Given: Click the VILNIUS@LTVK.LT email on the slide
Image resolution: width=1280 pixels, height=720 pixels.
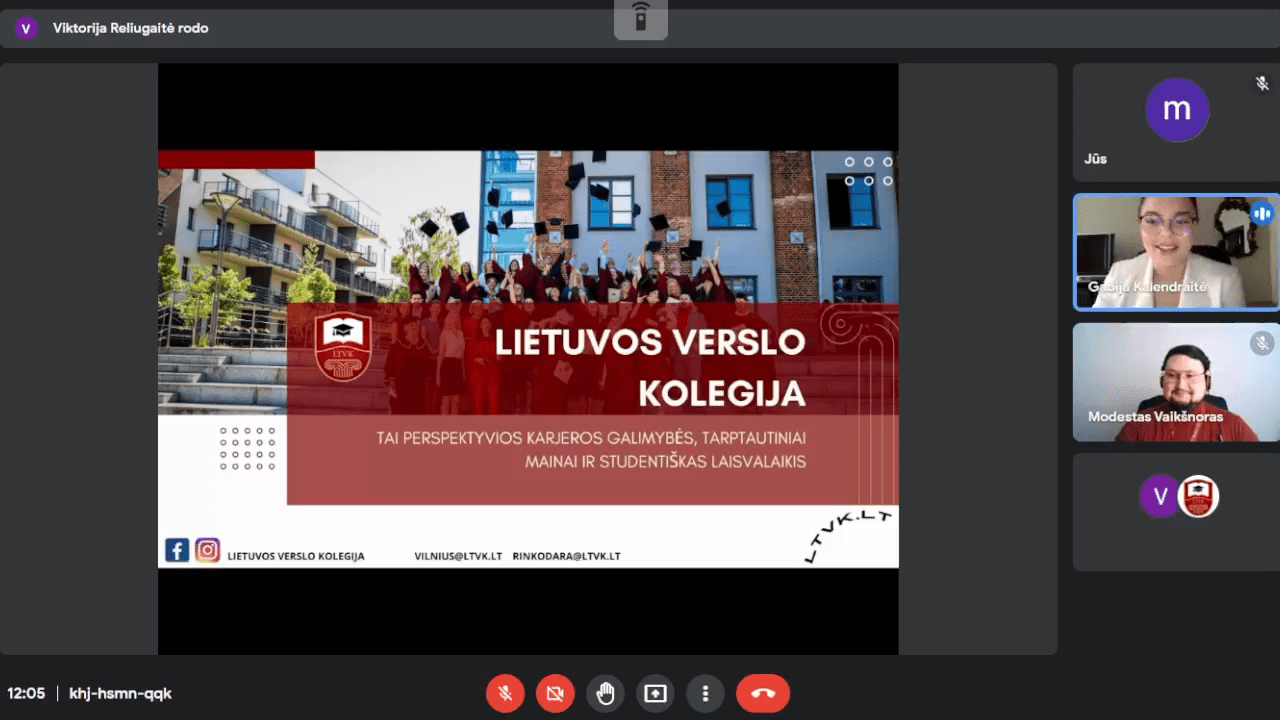Looking at the screenshot, I should (x=458, y=556).
